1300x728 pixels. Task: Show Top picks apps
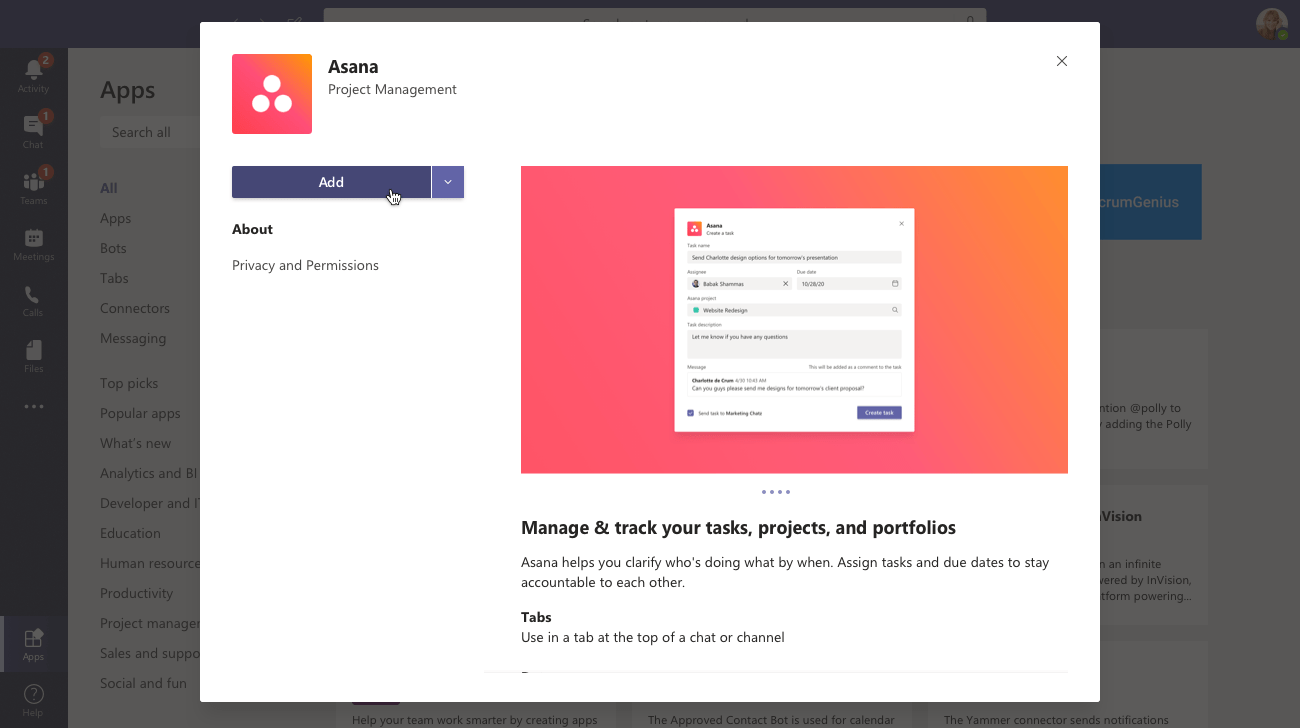(129, 383)
